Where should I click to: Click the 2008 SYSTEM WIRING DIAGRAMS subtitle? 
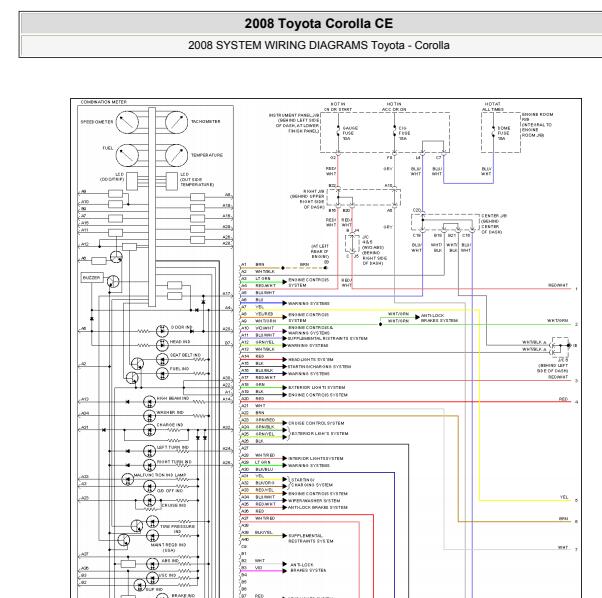(319, 45)
